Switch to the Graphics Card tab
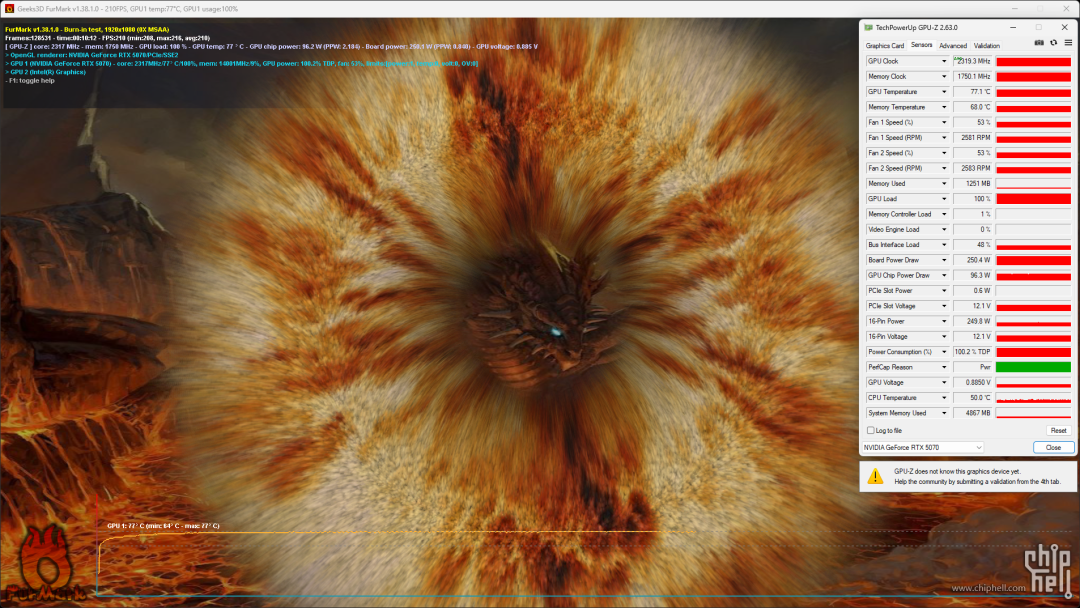 click(x=884, y=45)
